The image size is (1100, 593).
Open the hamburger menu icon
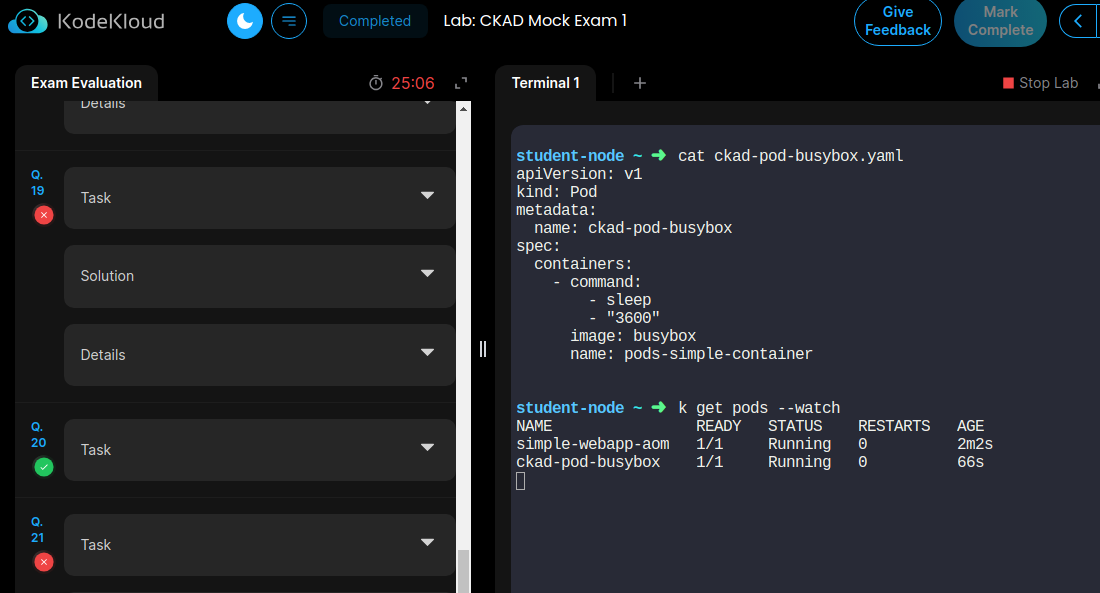point(289,21)
